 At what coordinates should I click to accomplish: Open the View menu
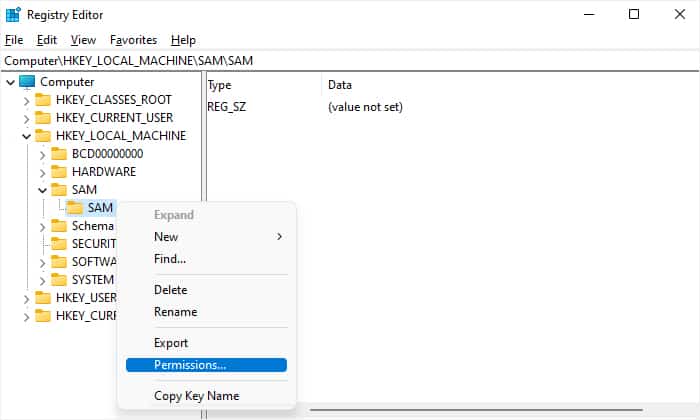point(83,40)
